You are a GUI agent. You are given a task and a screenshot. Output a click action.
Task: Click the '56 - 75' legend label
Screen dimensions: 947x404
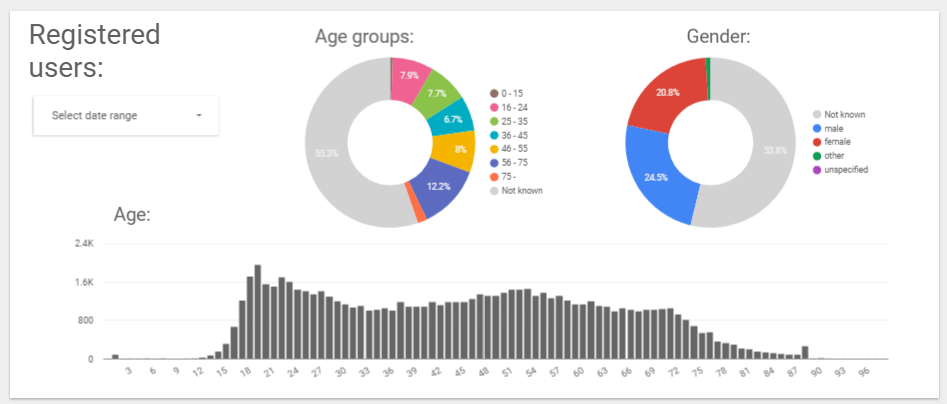(515, 163)
